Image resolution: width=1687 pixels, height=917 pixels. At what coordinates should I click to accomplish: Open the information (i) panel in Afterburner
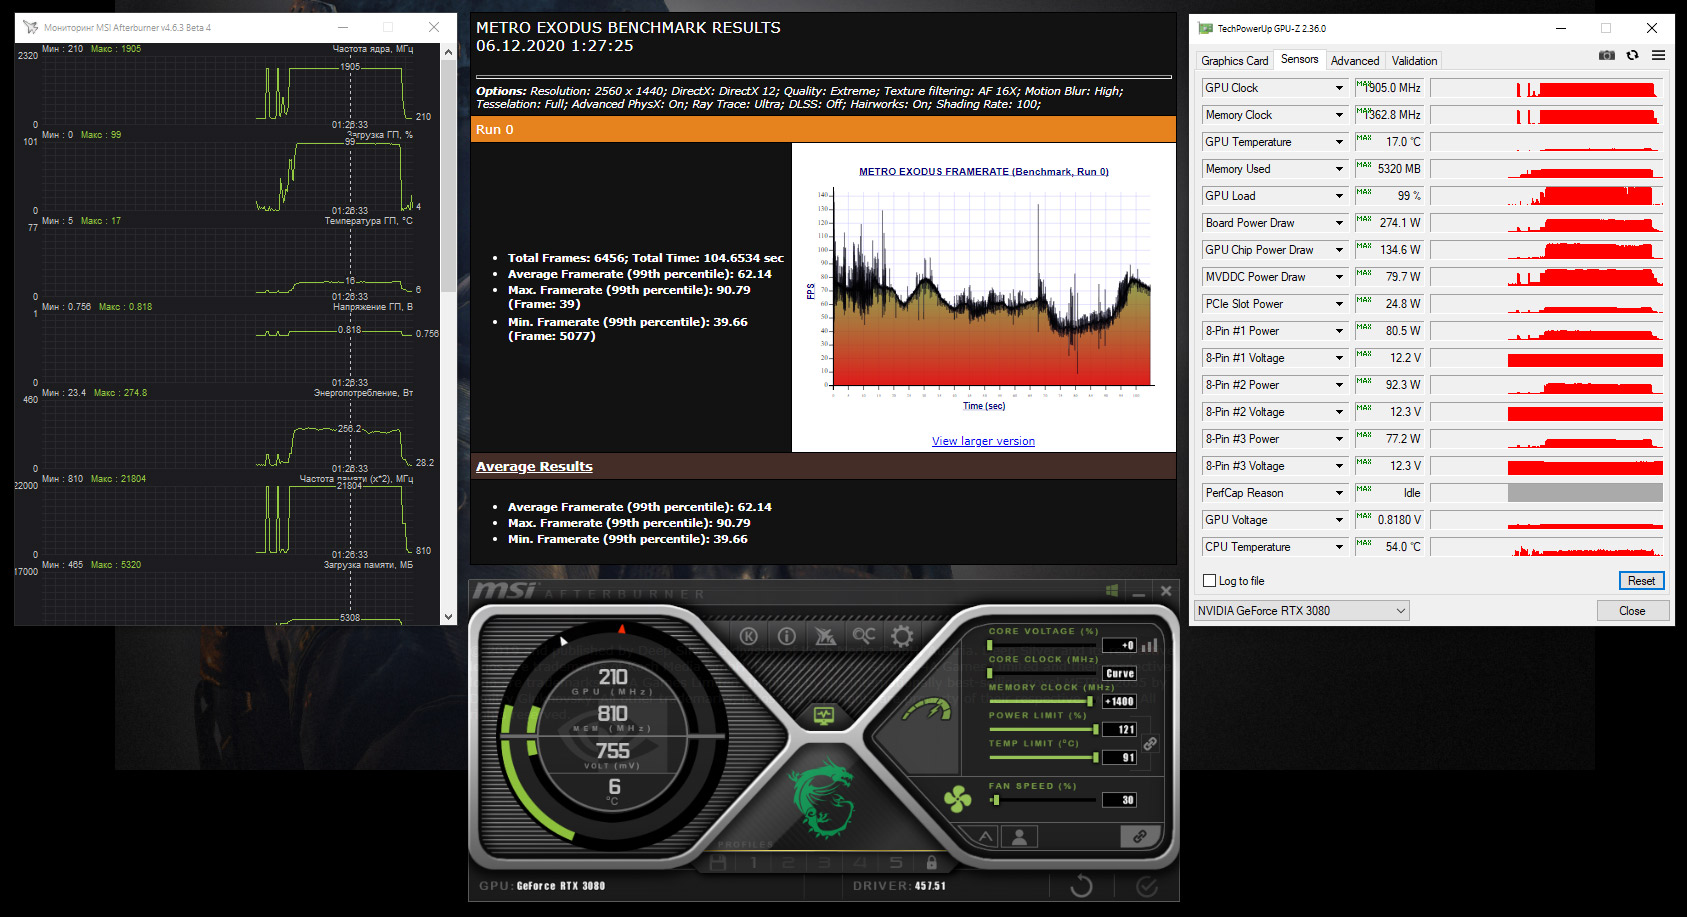(x=787, y=636)
